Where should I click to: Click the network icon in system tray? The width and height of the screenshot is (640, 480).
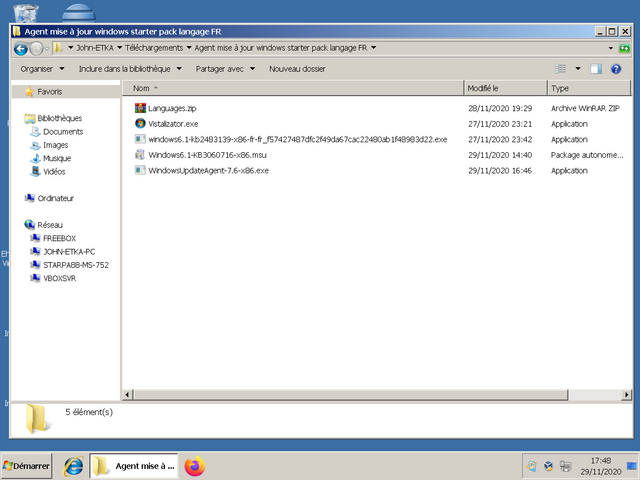click(565, 466)
